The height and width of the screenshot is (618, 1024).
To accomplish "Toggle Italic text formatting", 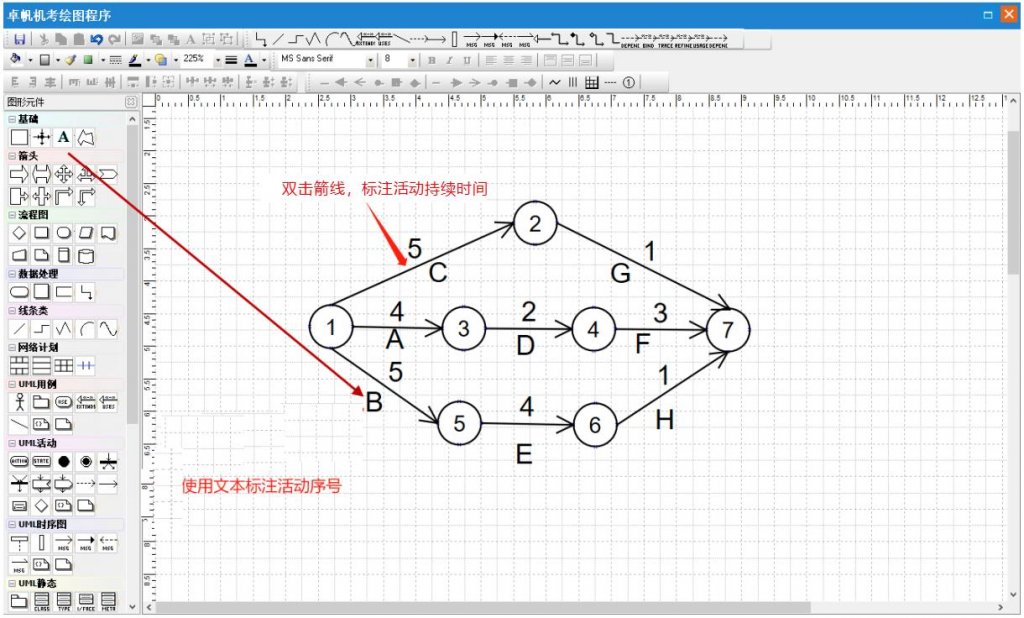I will [x=449, y=60].
